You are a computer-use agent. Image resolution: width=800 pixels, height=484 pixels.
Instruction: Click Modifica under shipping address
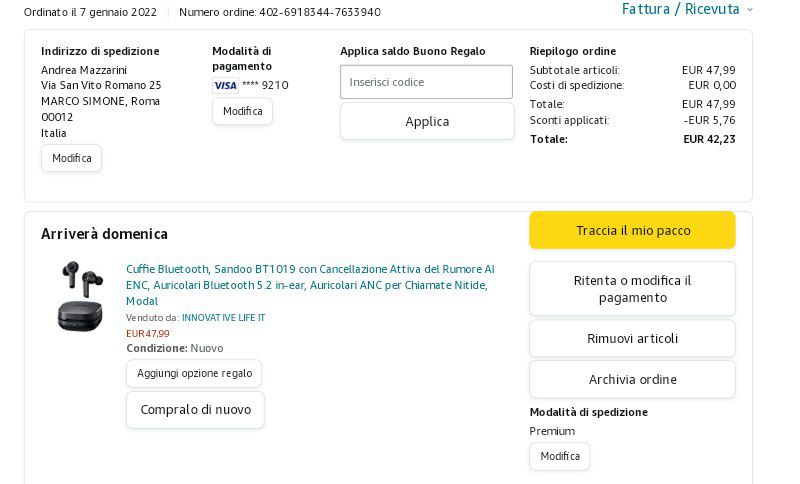coord(71,158)
